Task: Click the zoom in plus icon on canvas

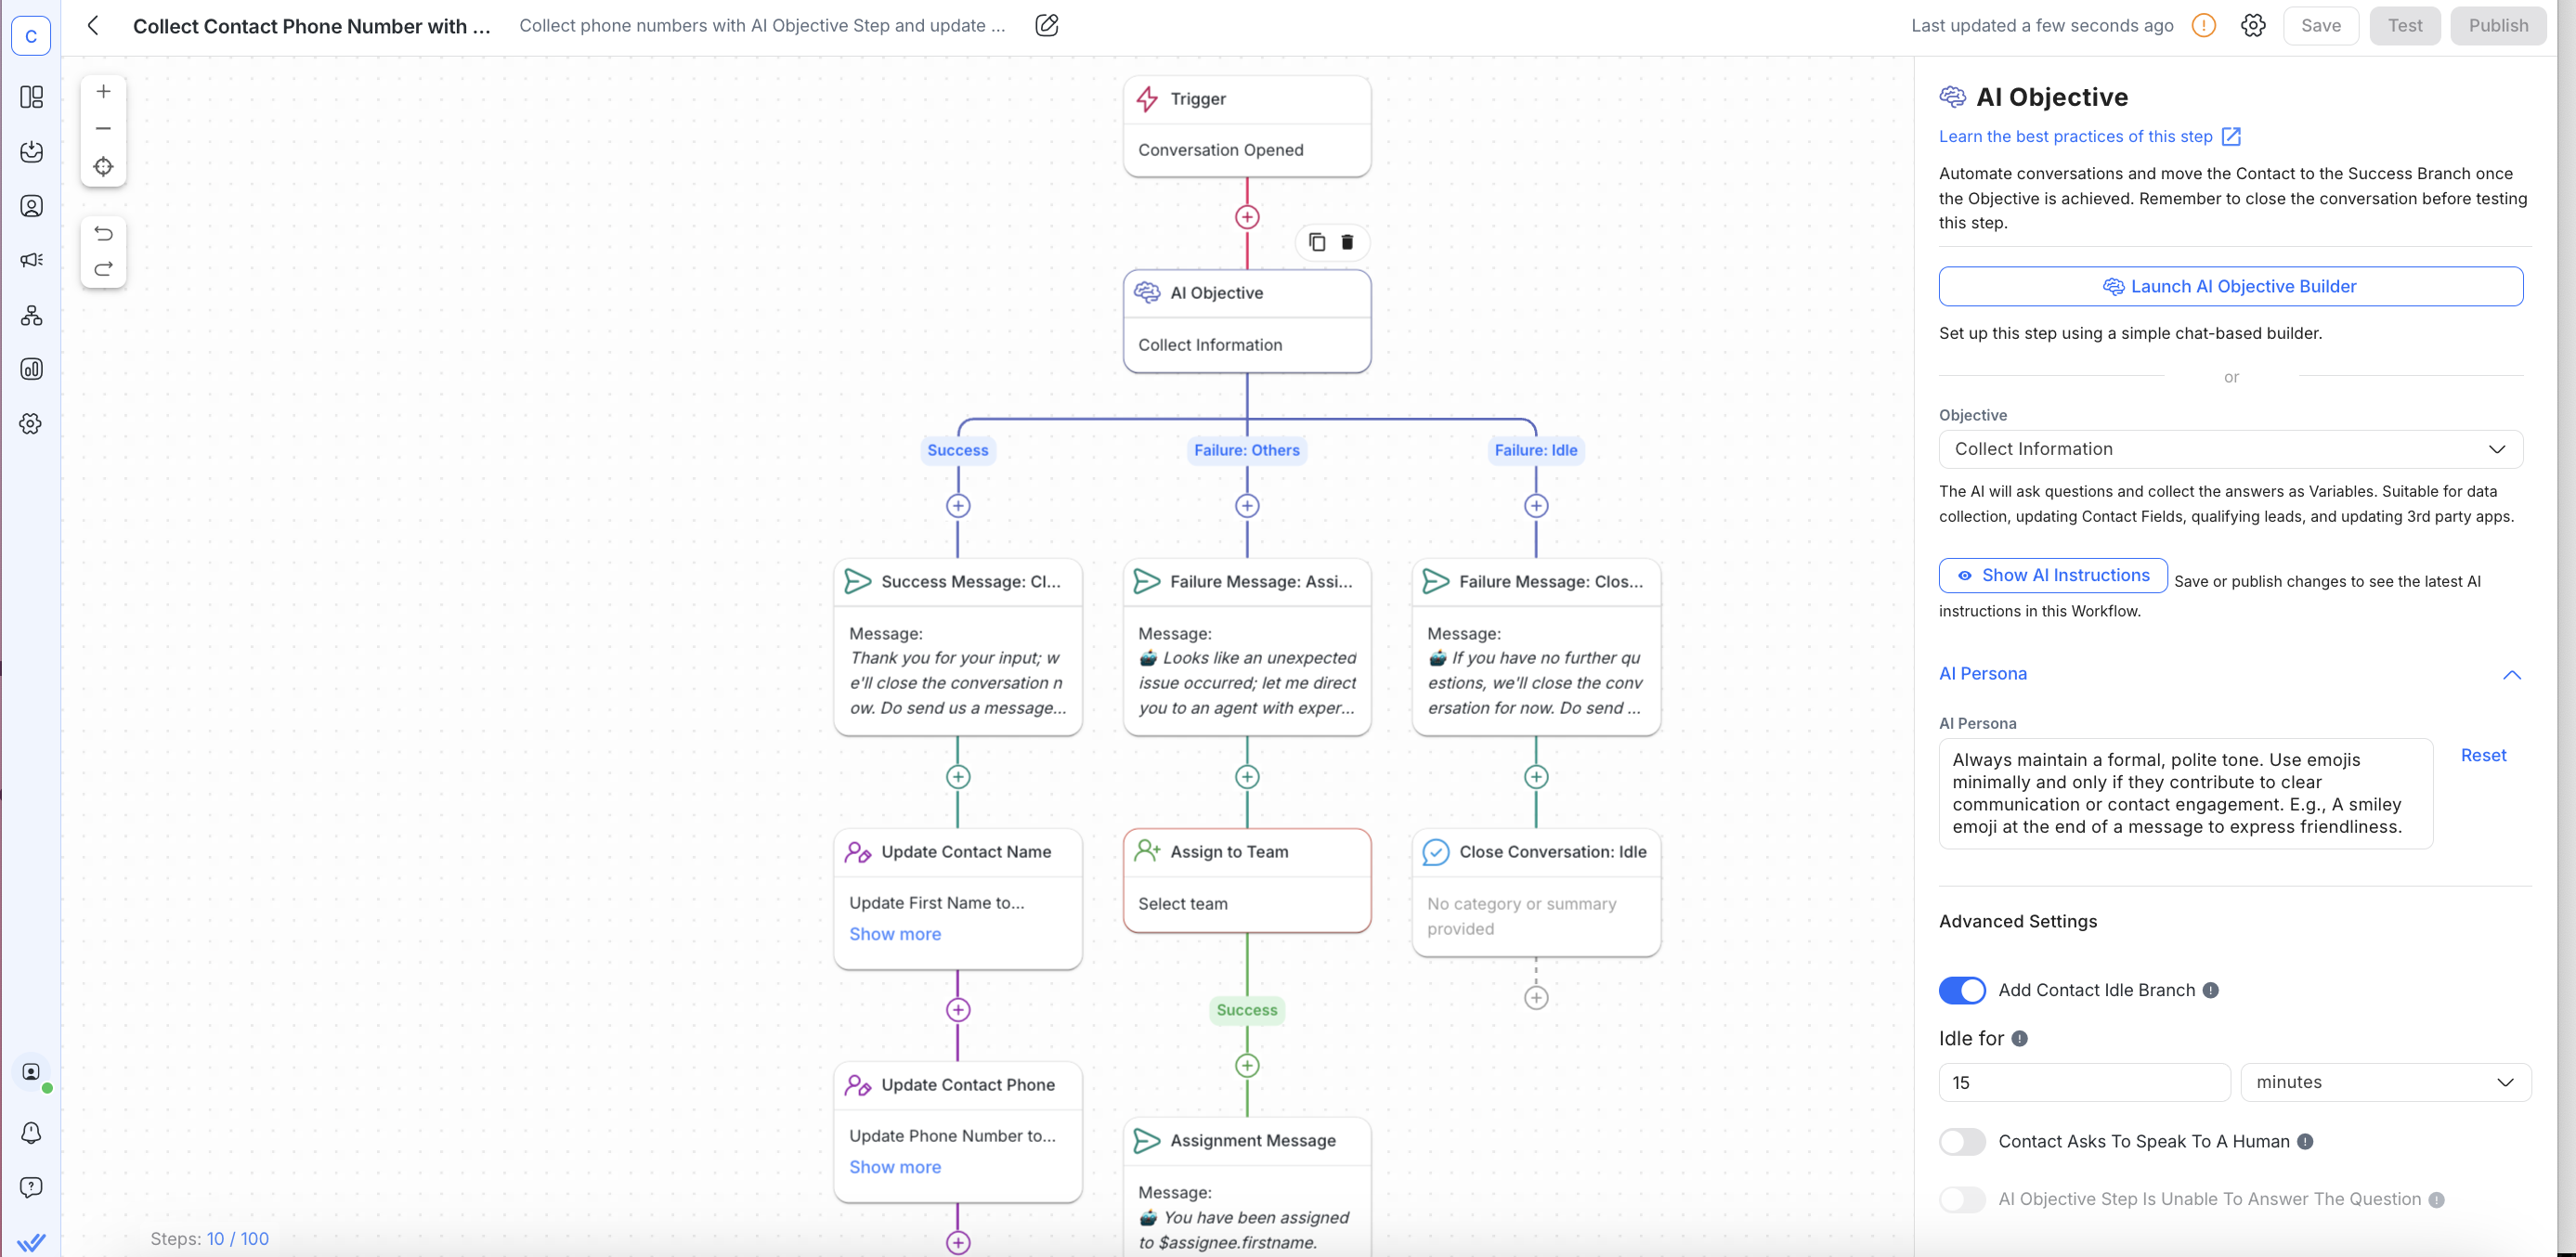Action: pyautogui.click(x=103, y=92)
